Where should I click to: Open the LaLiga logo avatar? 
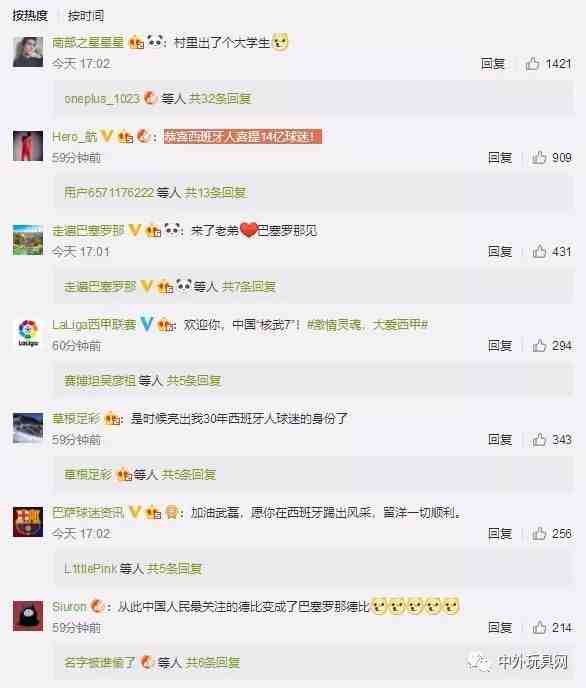[x=28, y=333]
